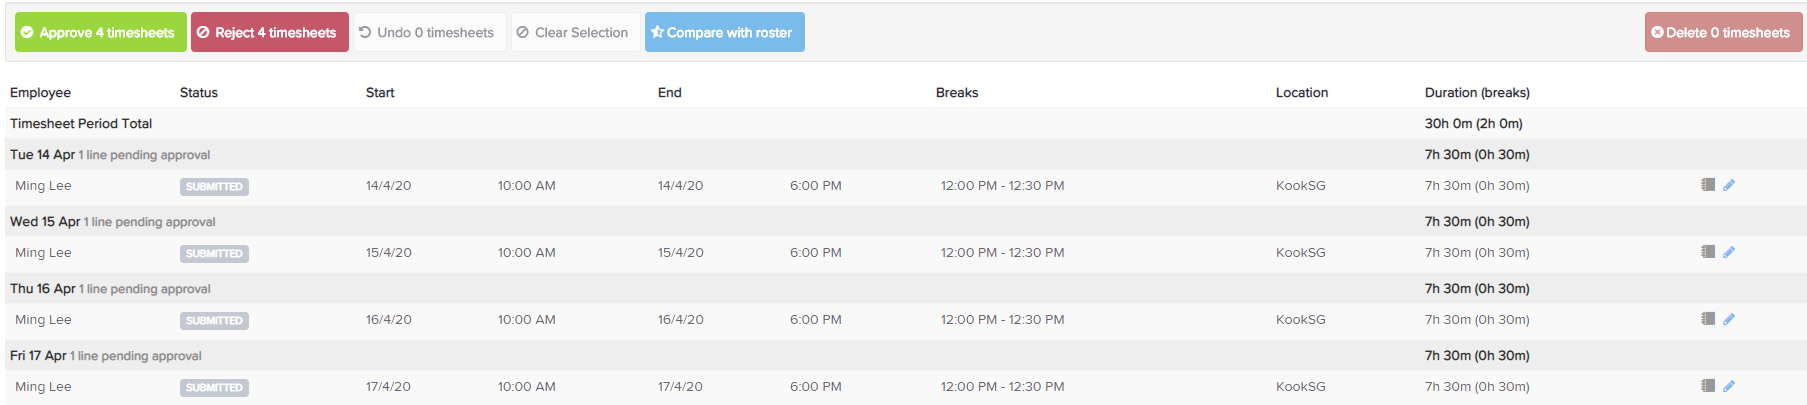
Task: Open notes icon for 15/4/20 timesheet
Action: point(1708,252)
